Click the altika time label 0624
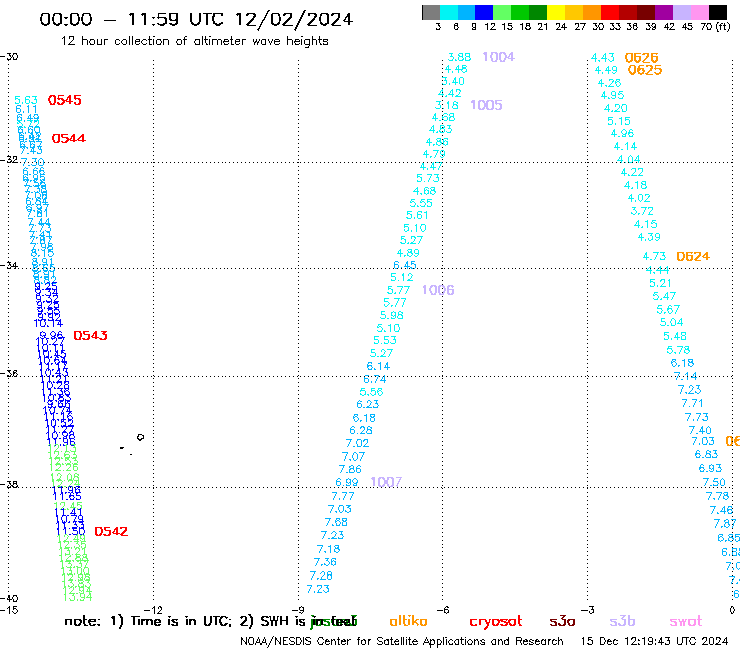740x650 pixels. (693, 256)
